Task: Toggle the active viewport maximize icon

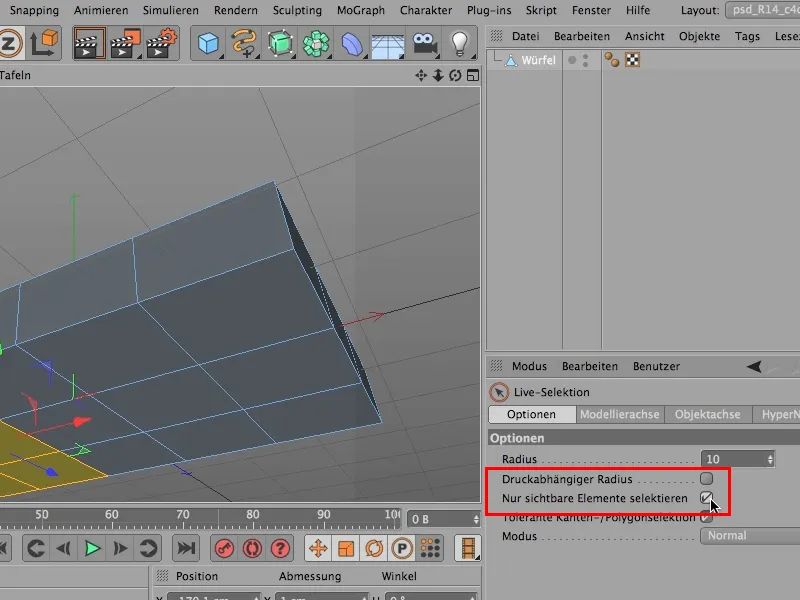Action: [x=473, y=76]
